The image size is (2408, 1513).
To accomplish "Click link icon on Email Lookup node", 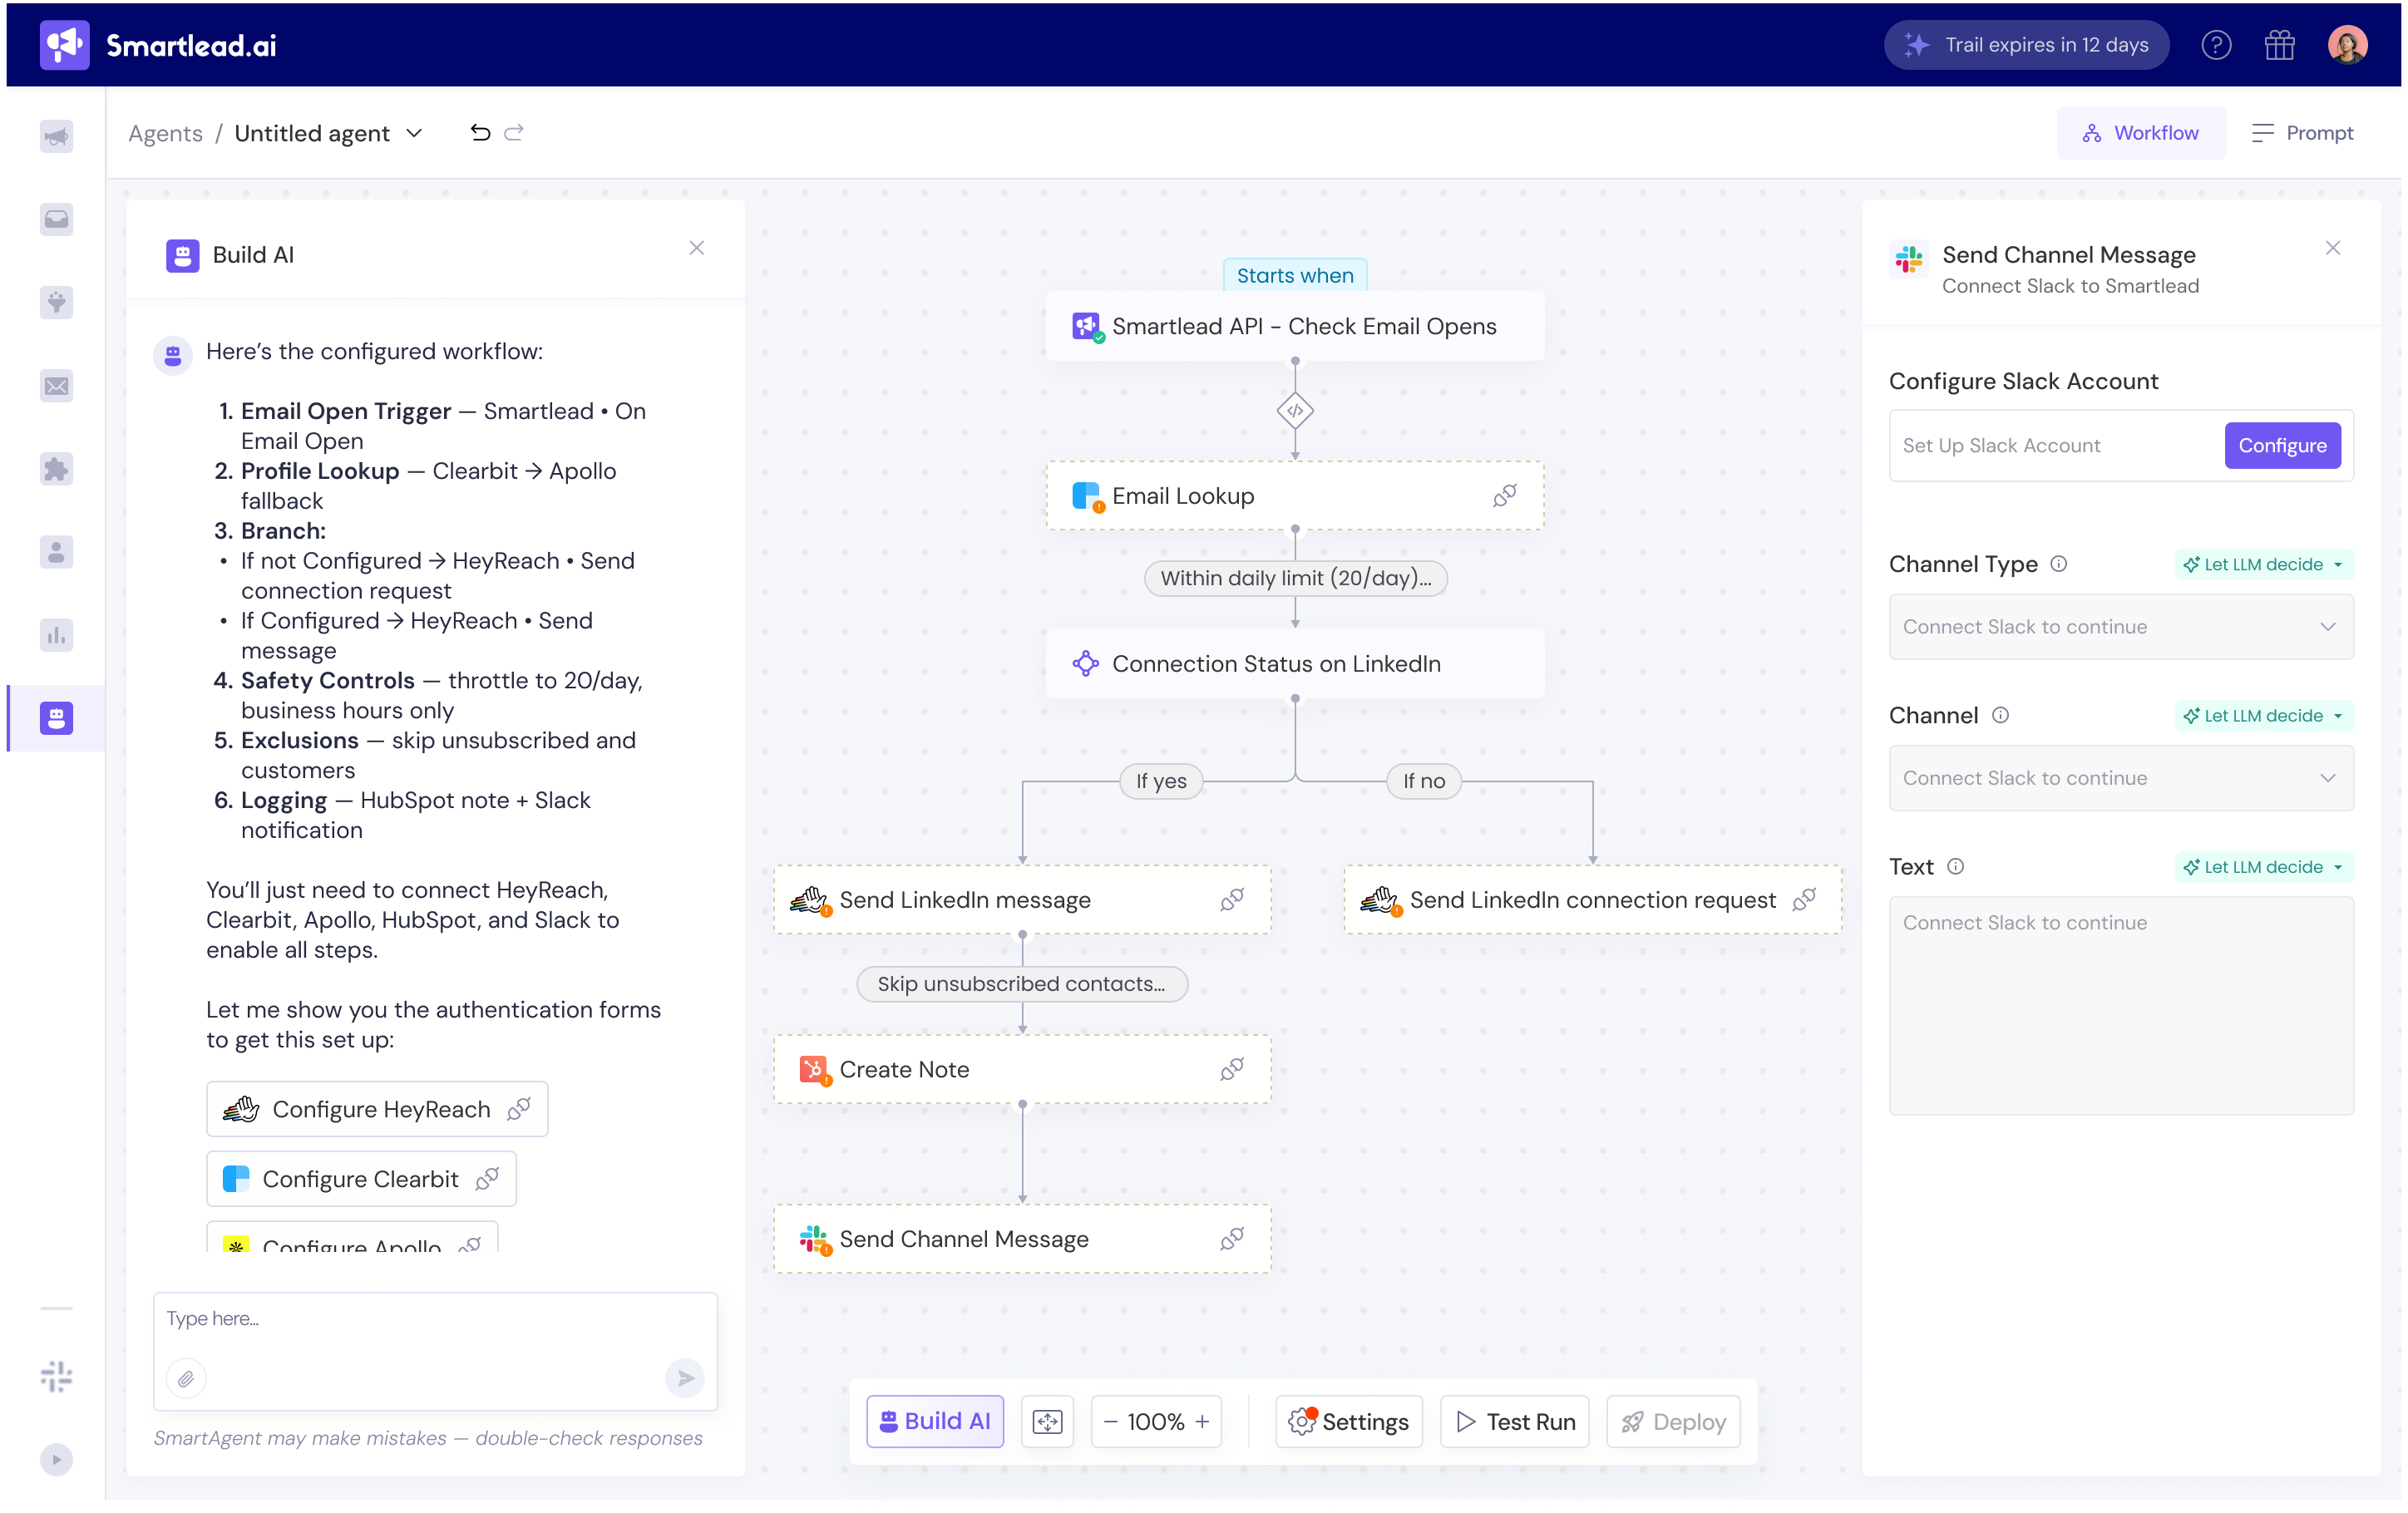I will point(1504,496).
